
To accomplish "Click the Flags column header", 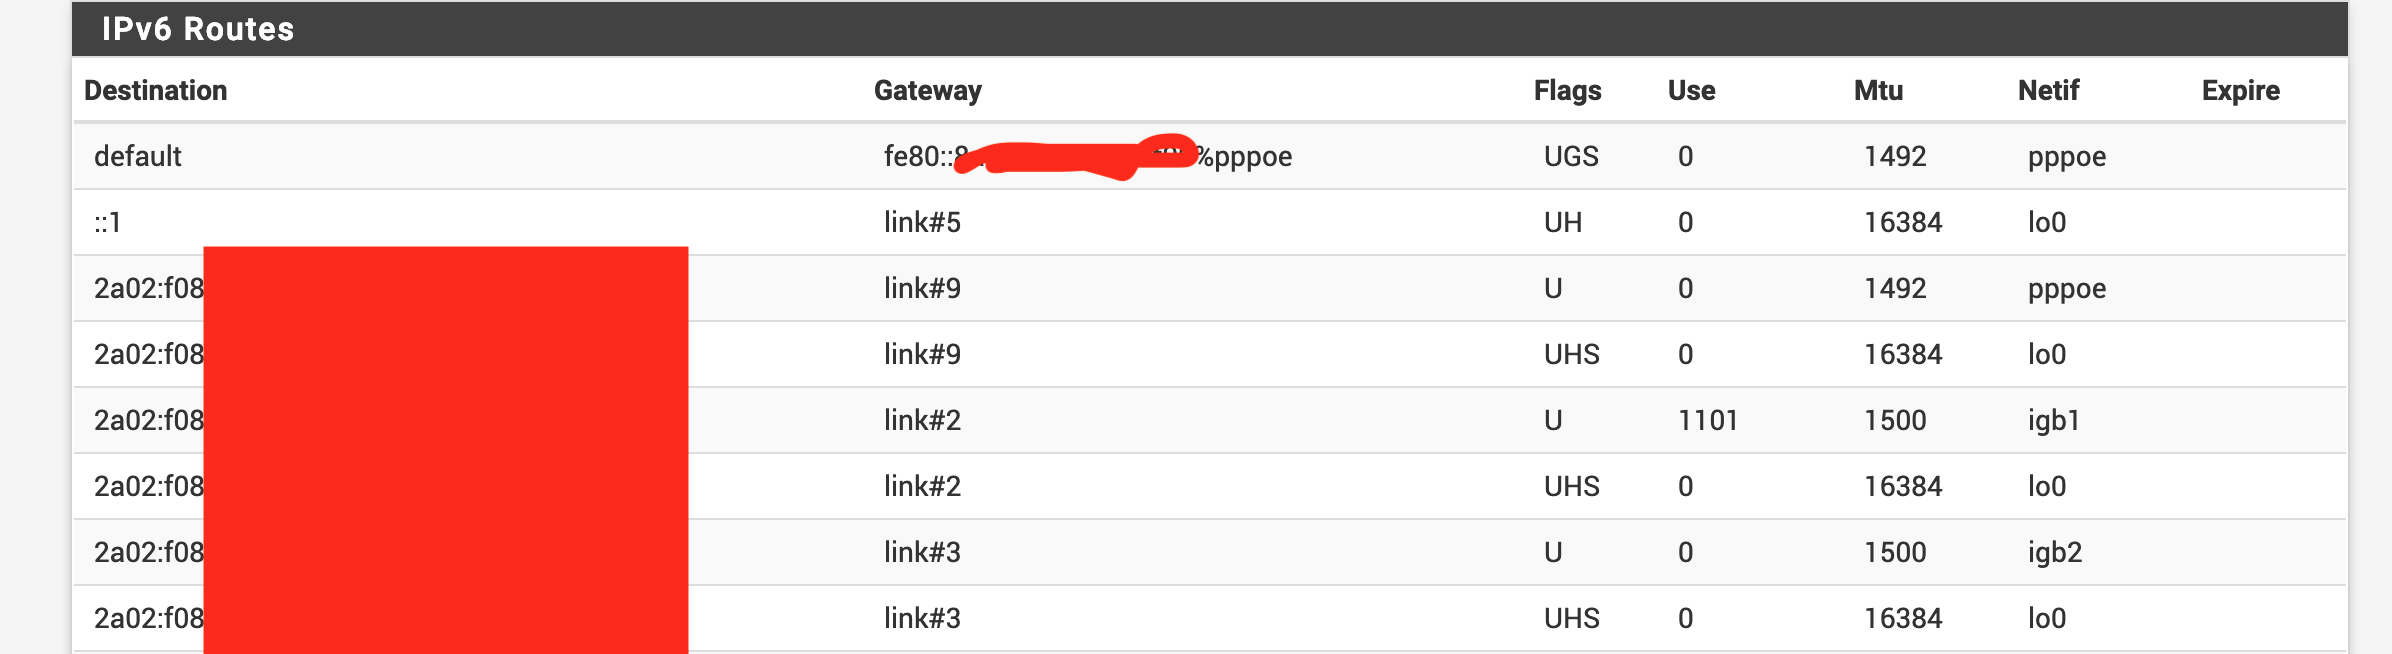I will 1567,91.
